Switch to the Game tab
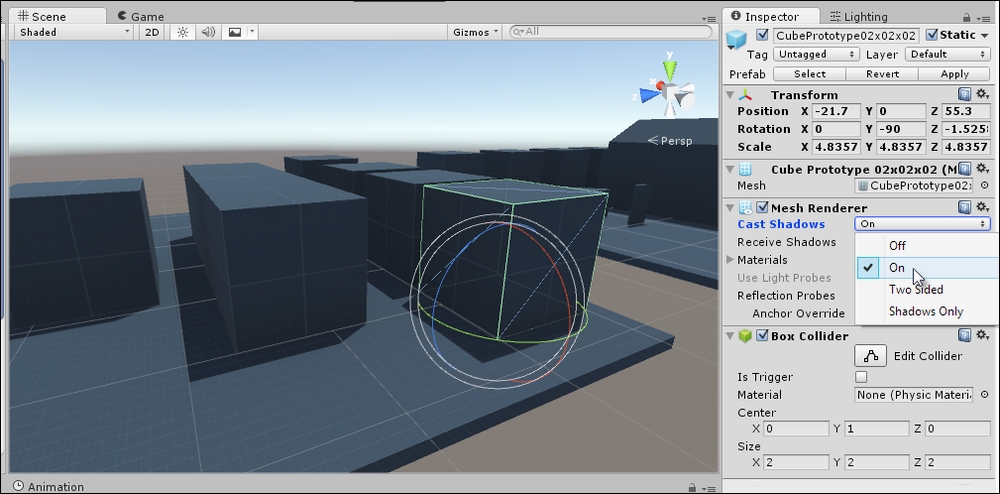The width and height of the screenshot is (1000, 494). 140,16
